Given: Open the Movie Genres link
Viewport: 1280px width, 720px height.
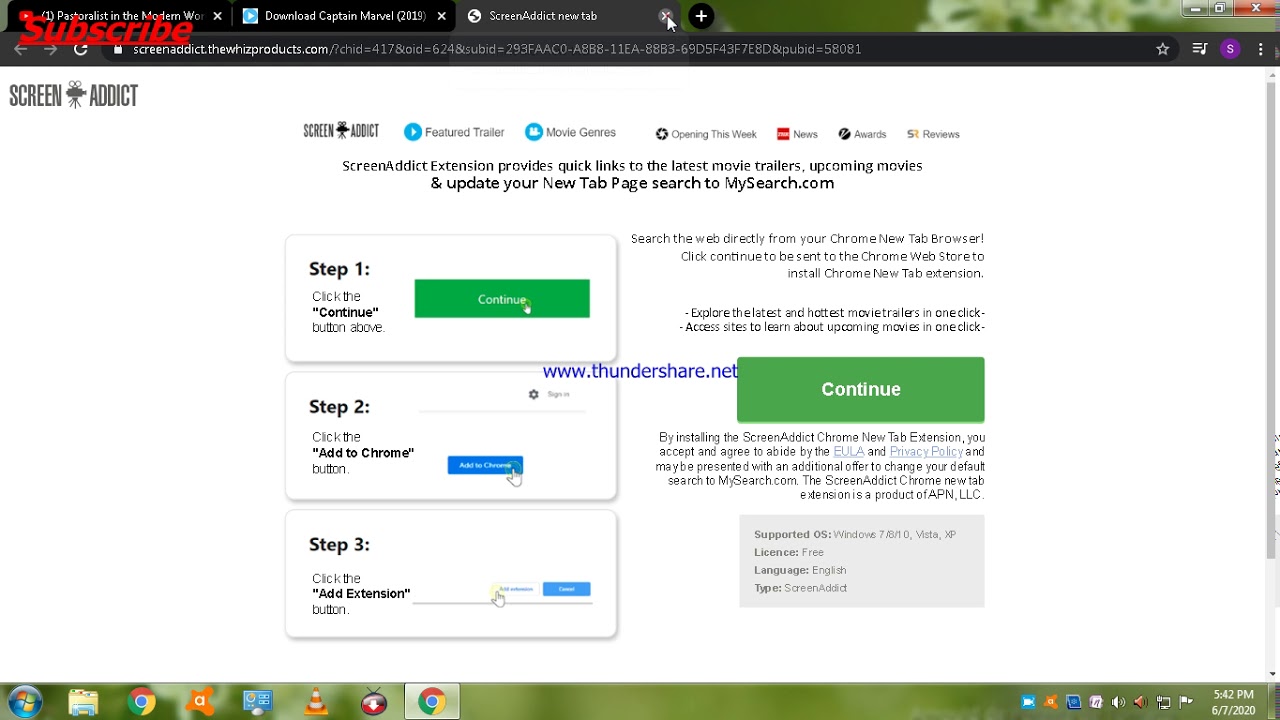Looking at the screenshot, I should click(x=570, y=132).
